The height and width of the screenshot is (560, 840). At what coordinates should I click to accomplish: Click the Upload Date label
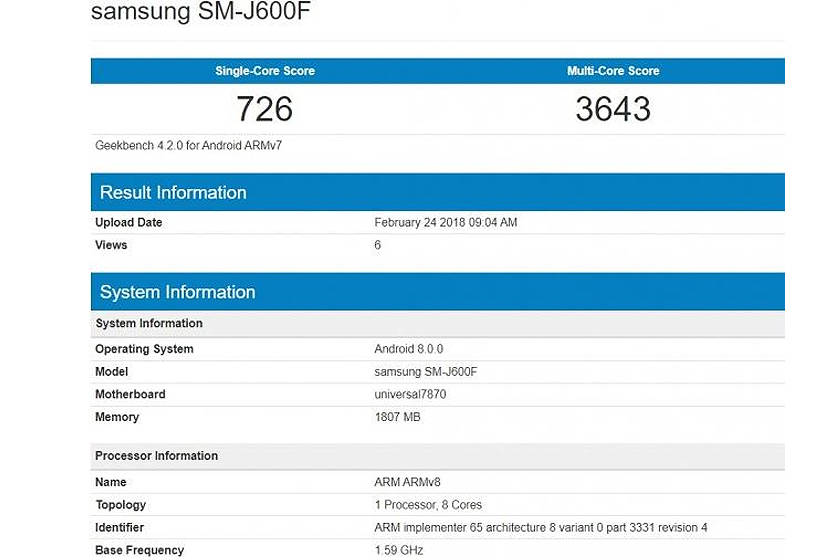(x=129, y=222)
